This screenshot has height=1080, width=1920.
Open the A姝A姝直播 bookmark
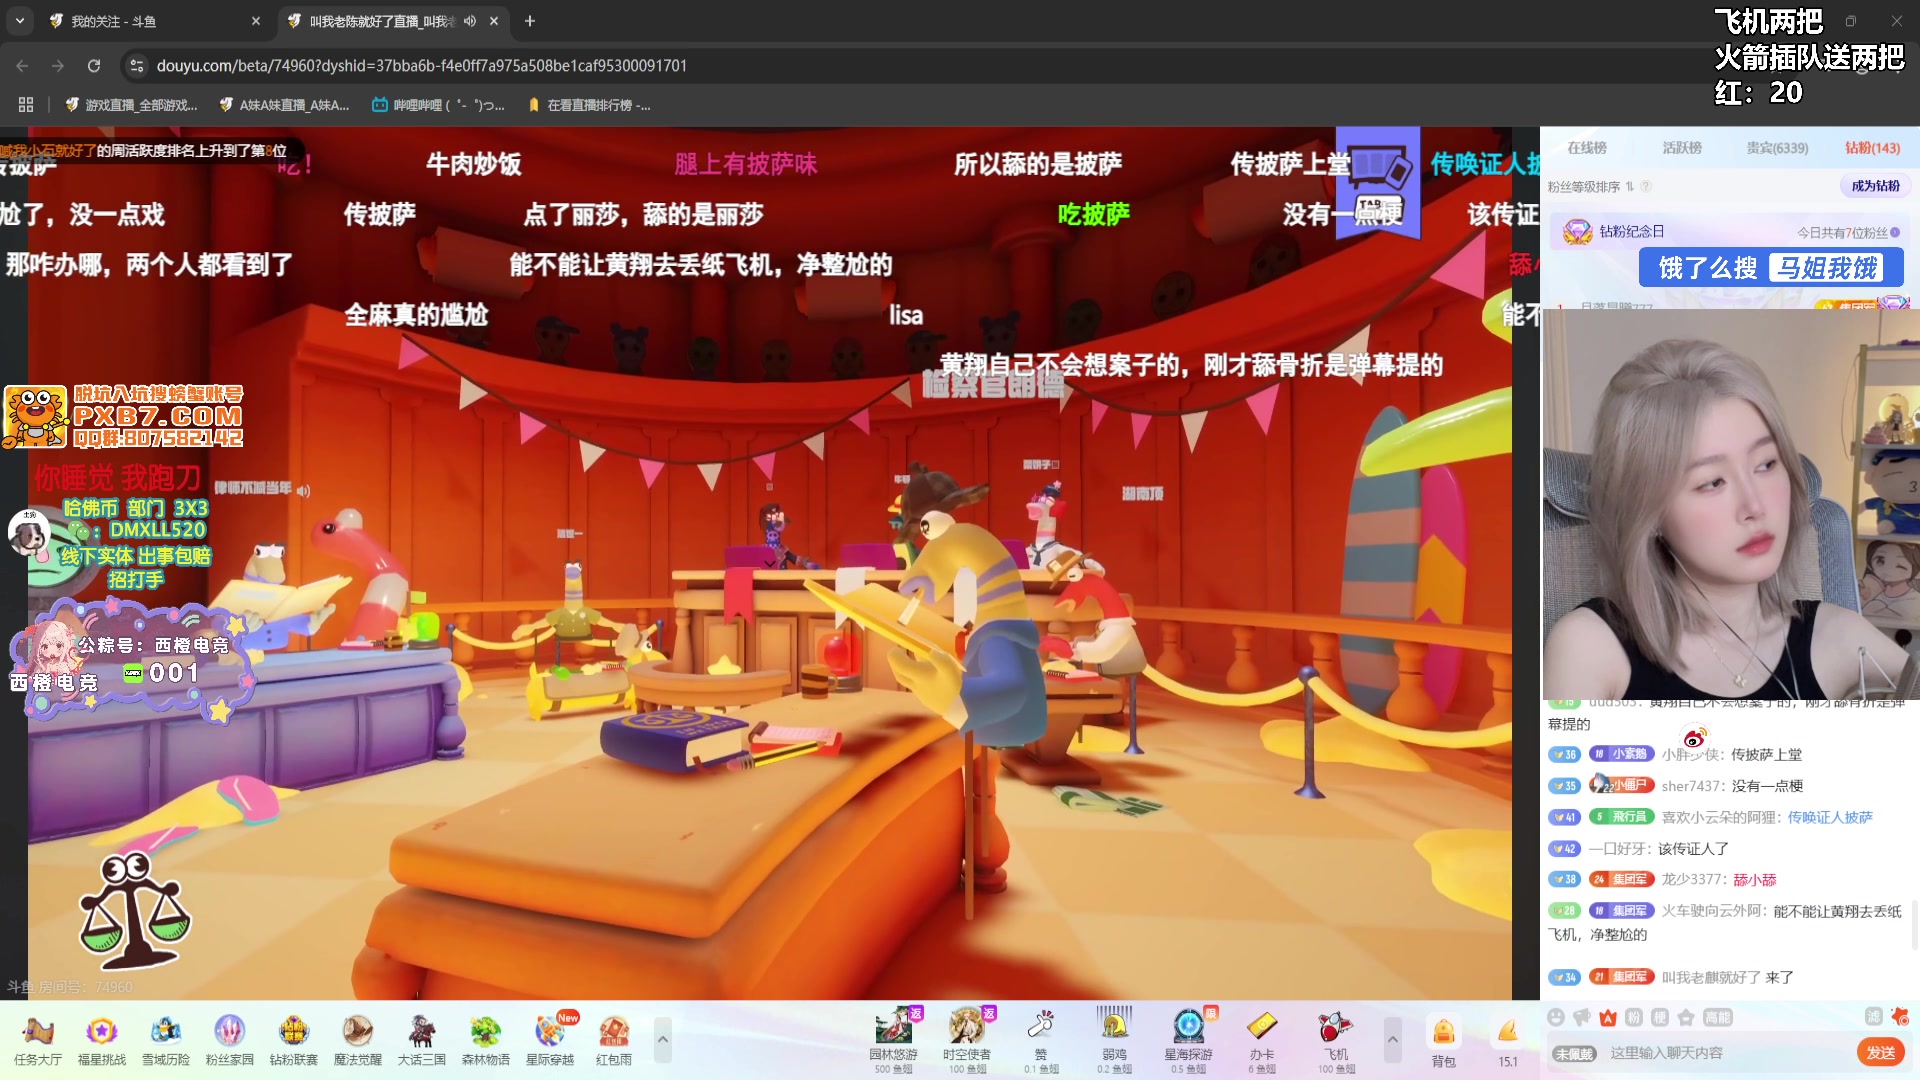(x=284, y=105)
